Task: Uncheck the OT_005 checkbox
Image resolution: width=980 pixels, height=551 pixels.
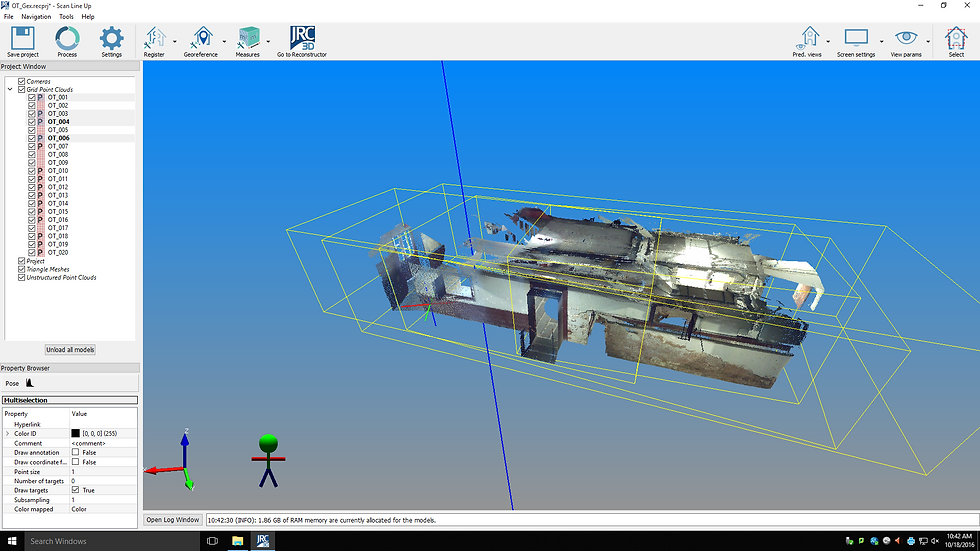Action: (32, 130)
